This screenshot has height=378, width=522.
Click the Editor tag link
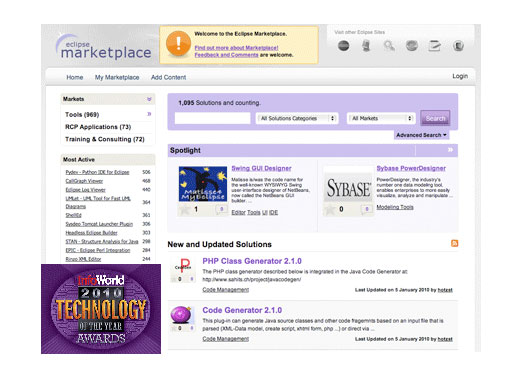pos(238,212)
